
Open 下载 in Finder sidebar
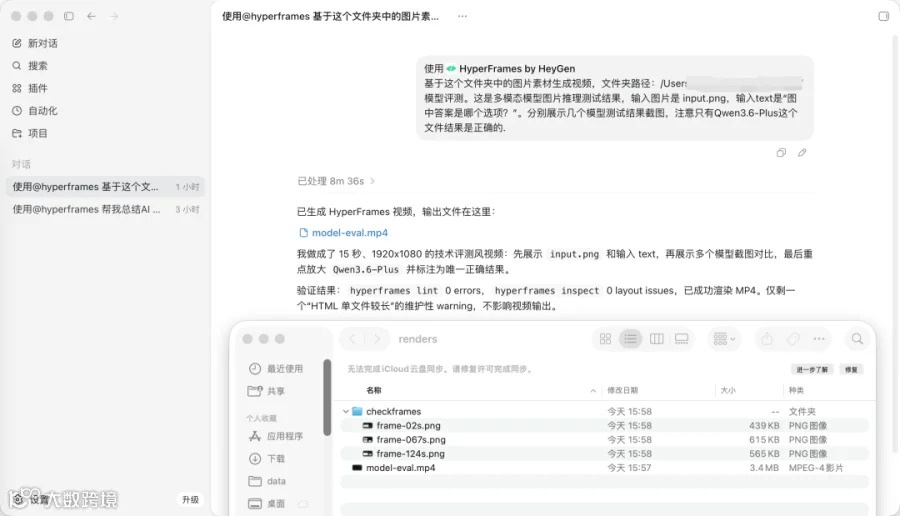(267, 459)
